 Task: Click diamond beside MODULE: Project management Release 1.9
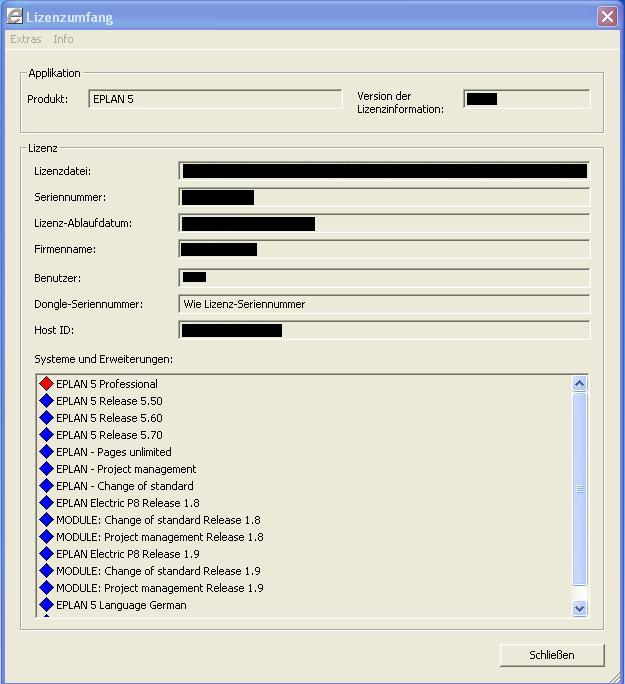[x=46, y=588]
